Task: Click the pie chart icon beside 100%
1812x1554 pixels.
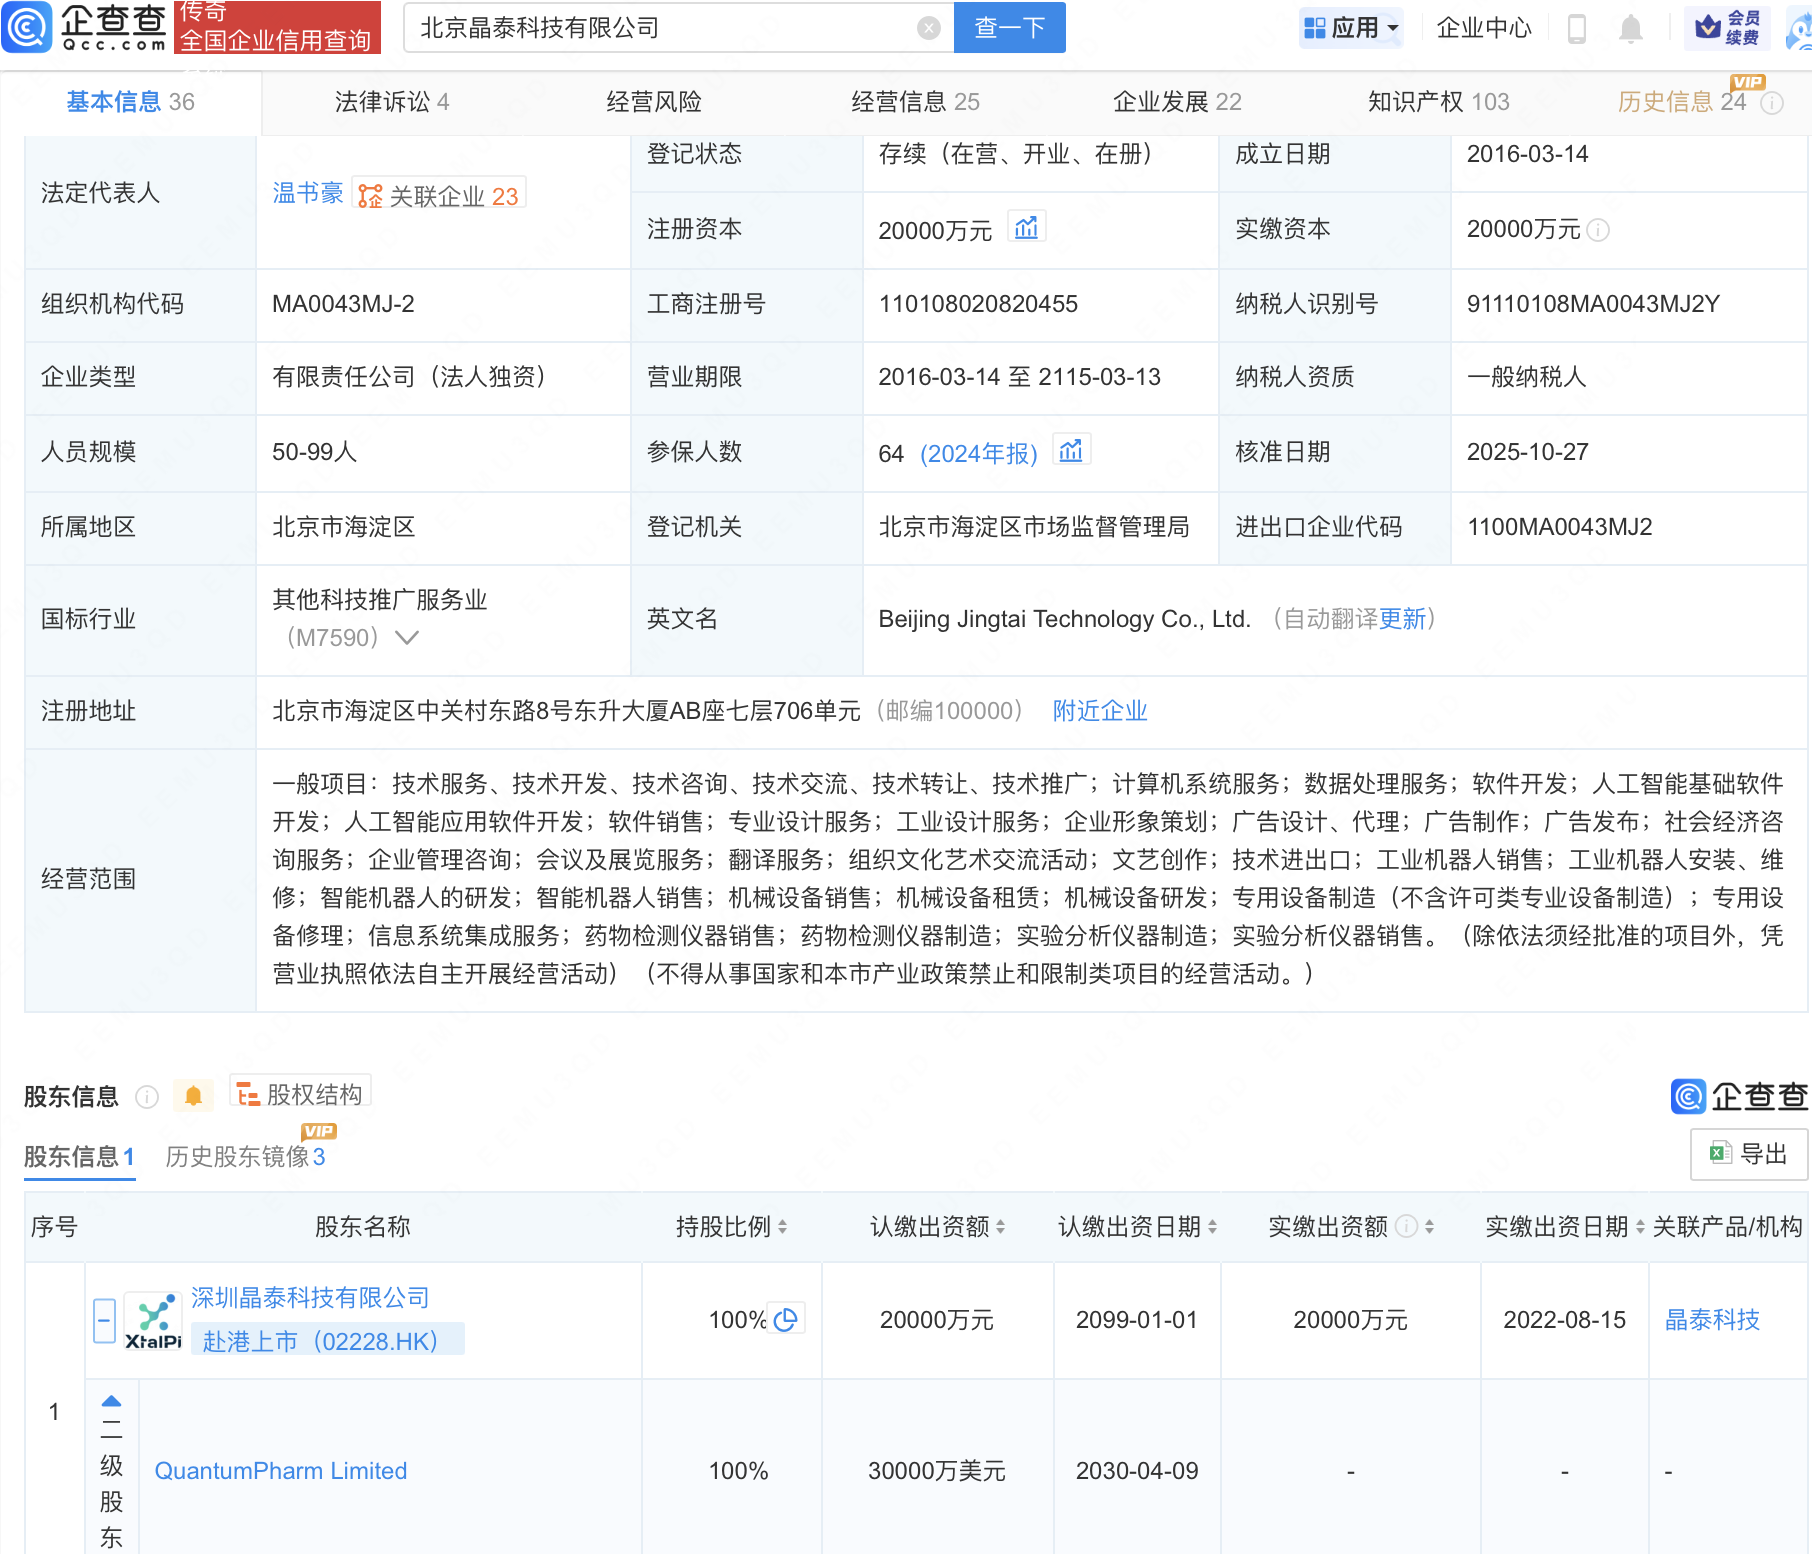Action: [x=786, y=1320]
